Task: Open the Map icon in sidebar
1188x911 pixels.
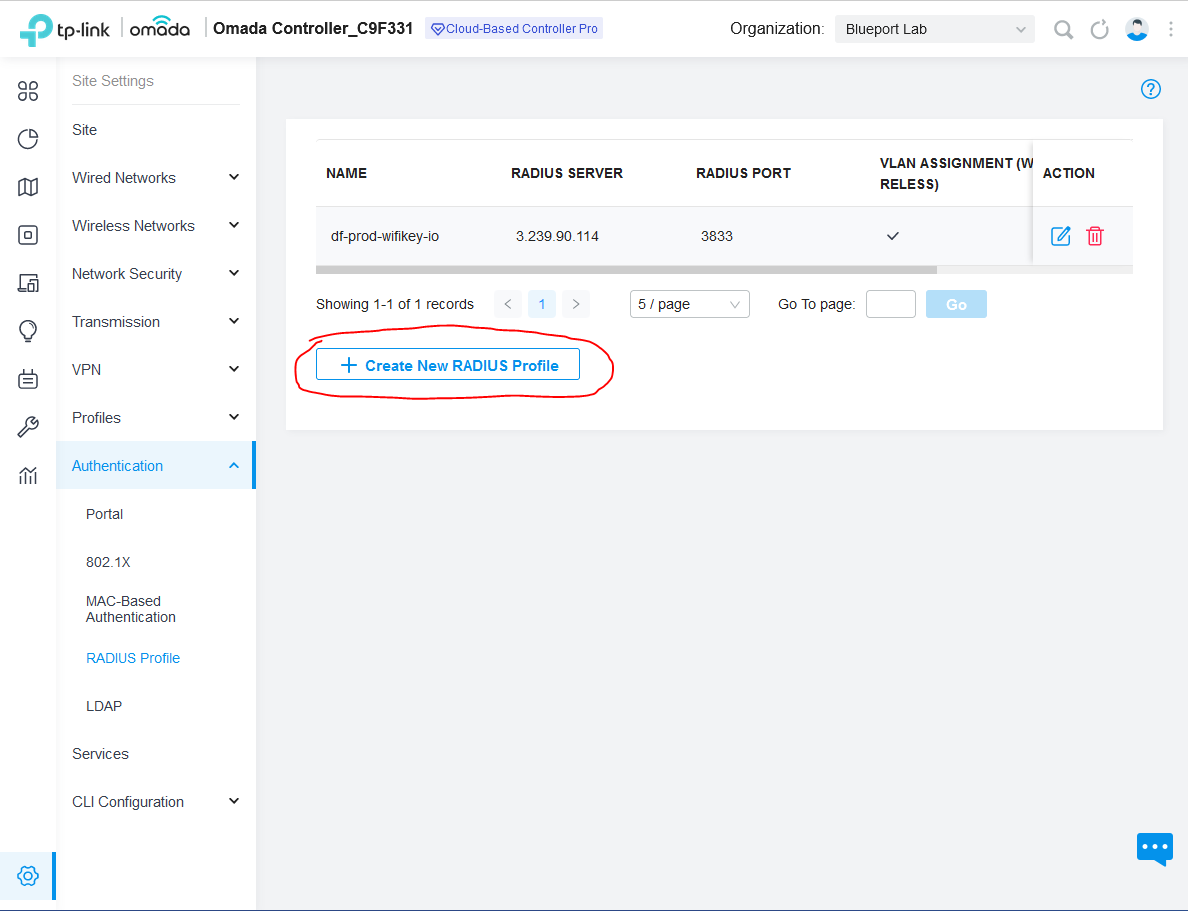Action: click(28, 187)
